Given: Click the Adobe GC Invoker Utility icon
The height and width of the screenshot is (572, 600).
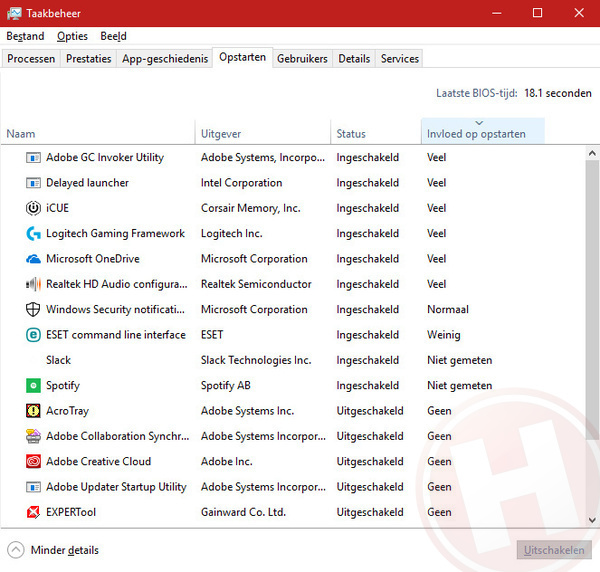Looking at the screenshot, I should tap(33, 158).
